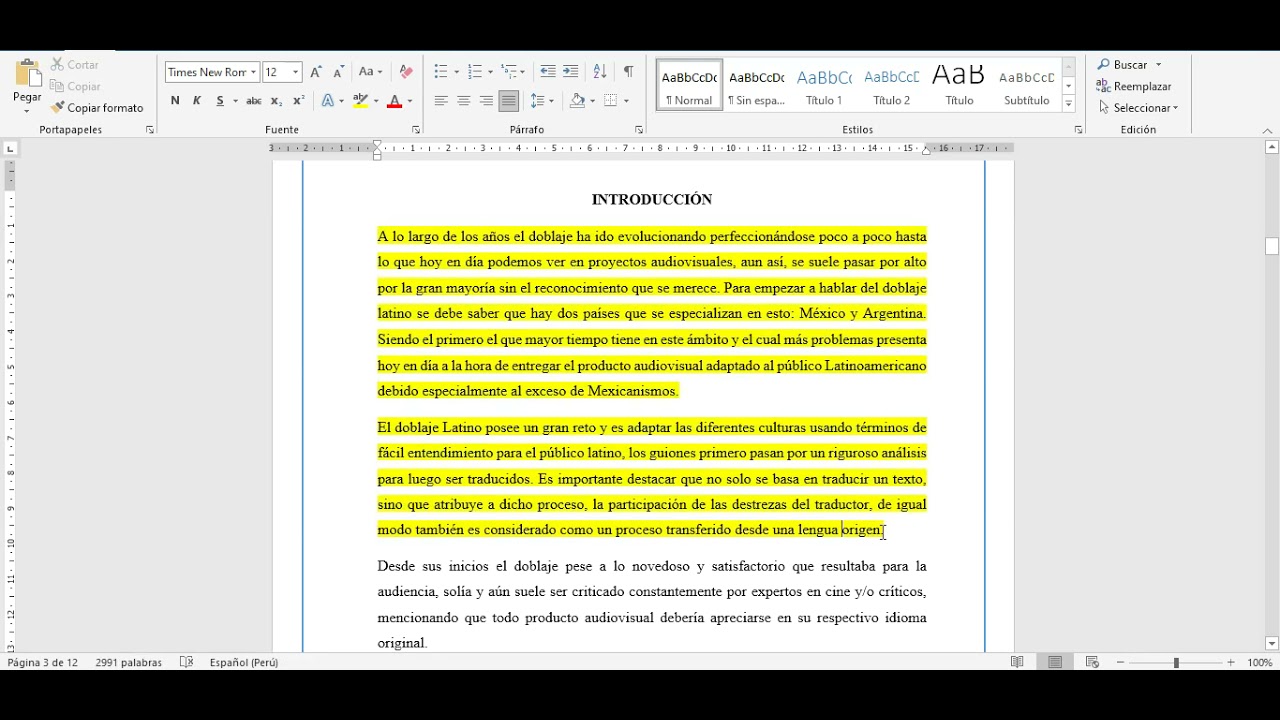Click borders icon

[611, 101]
